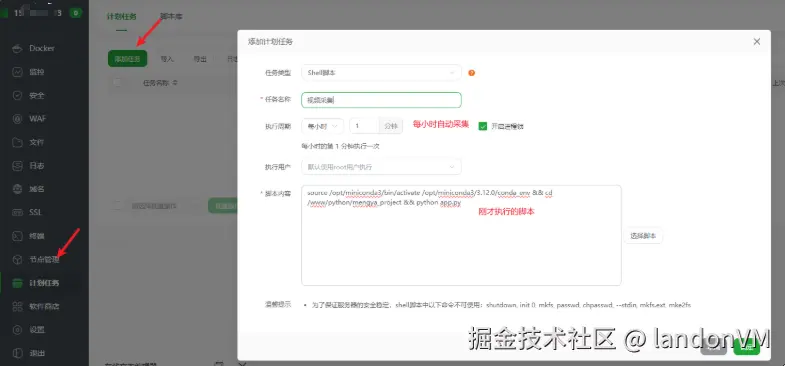Open the 终端 terminal sidebar icon
The height and width of the screenshot is (366, 785).
point(18,236)
